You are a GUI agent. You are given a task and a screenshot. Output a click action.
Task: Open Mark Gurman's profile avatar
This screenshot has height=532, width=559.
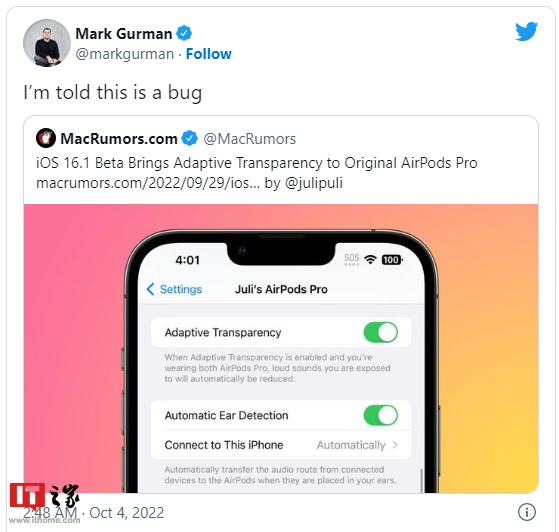(47, 43)
